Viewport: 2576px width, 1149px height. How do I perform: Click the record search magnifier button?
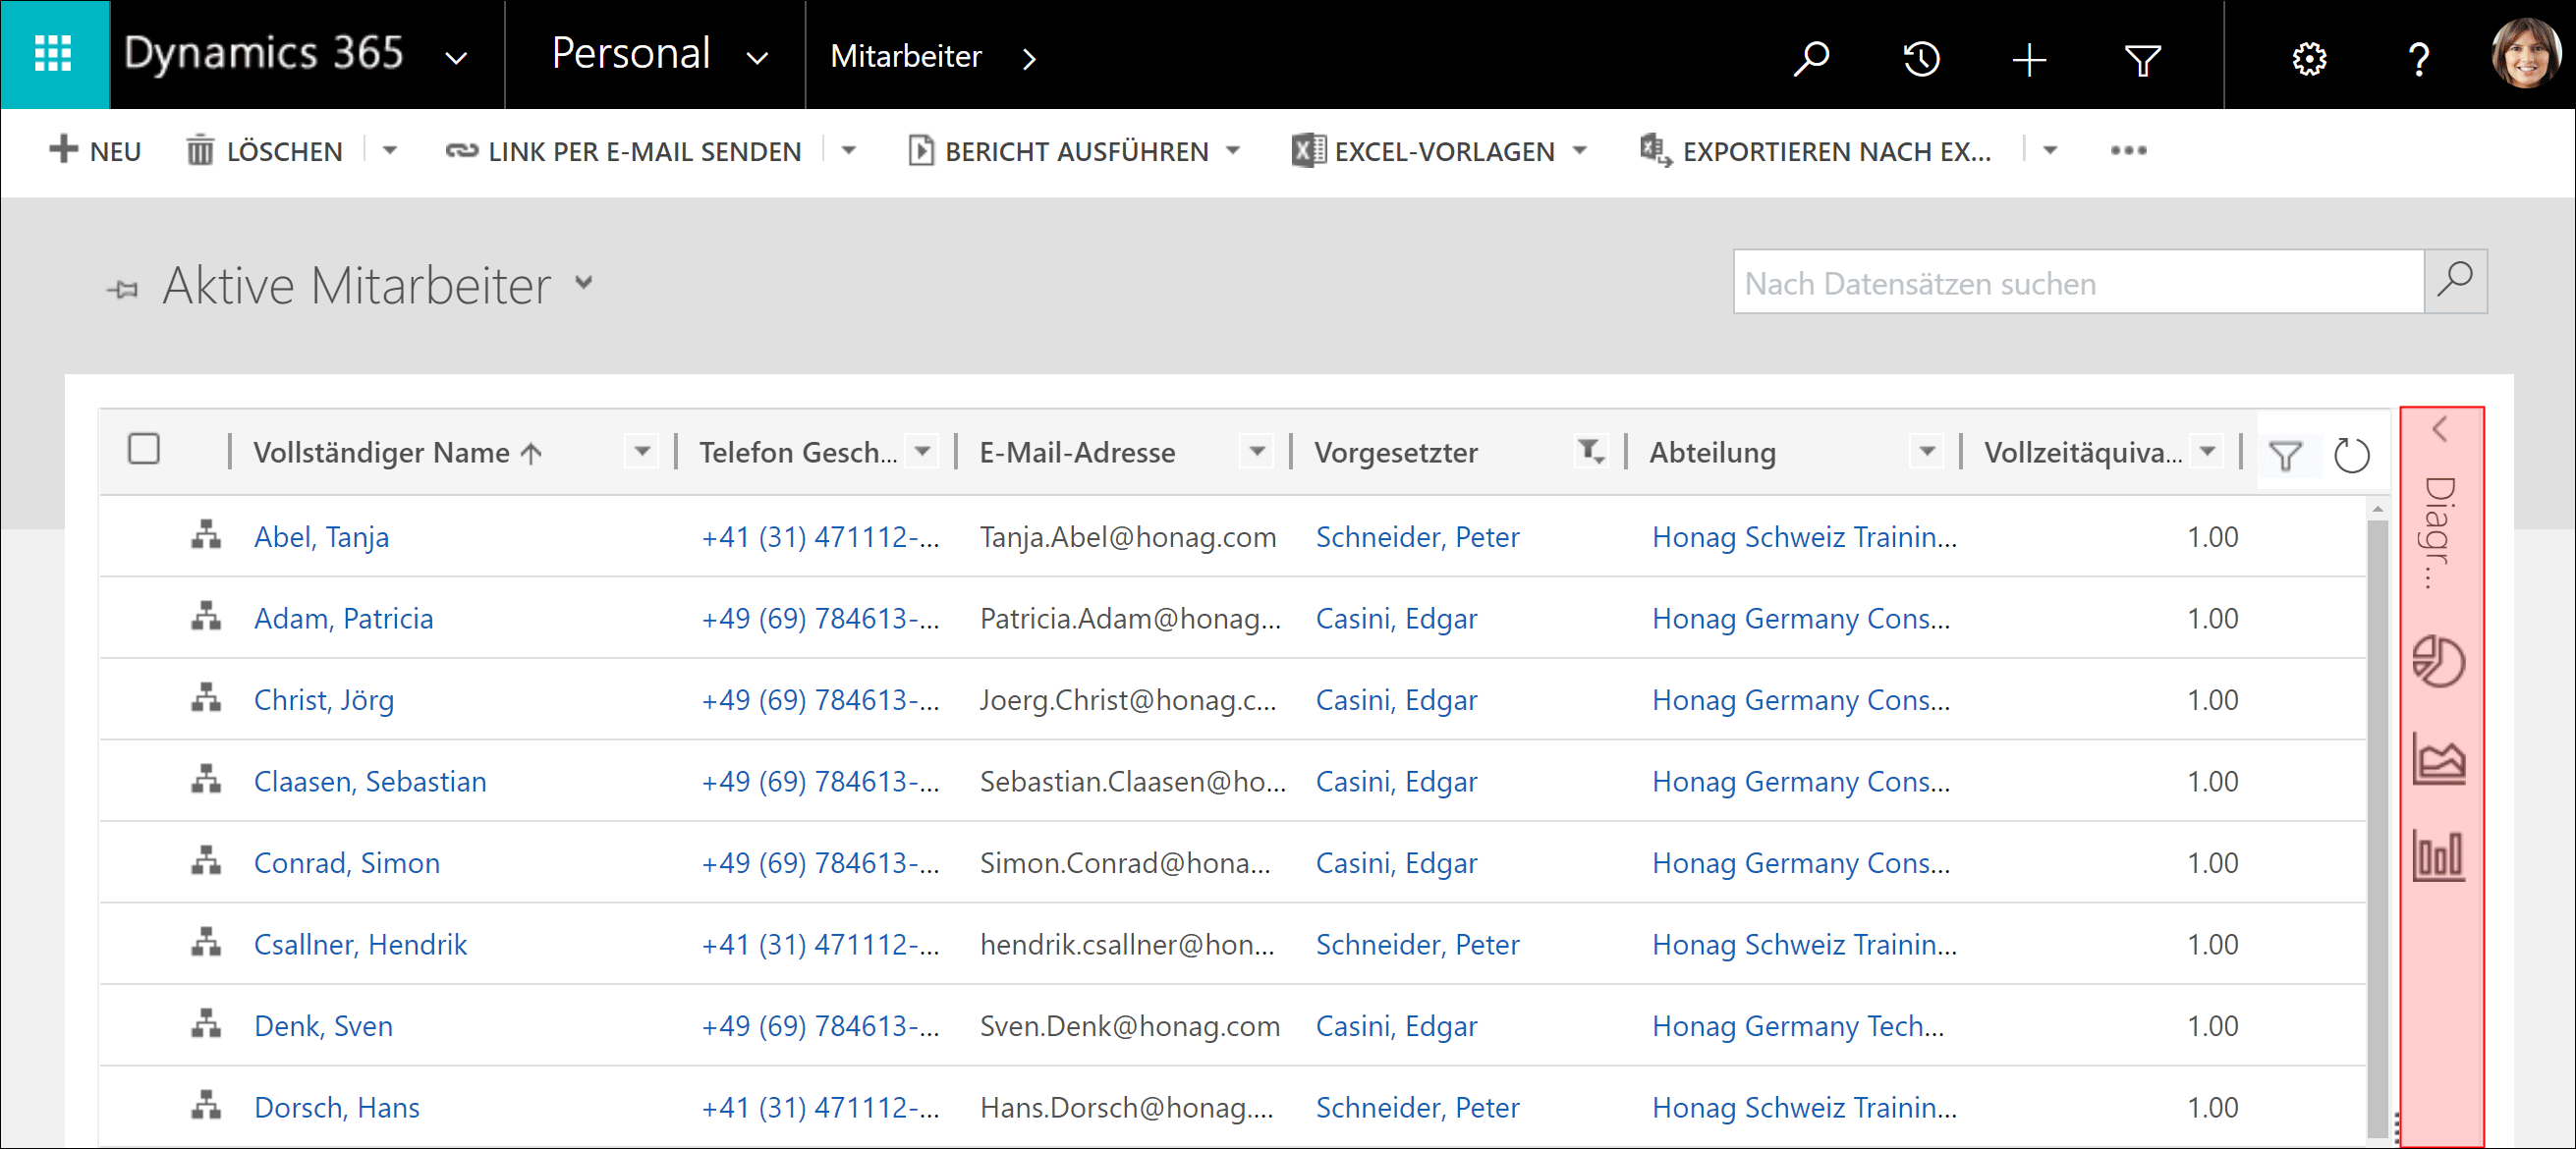[x=2455, y=281]
